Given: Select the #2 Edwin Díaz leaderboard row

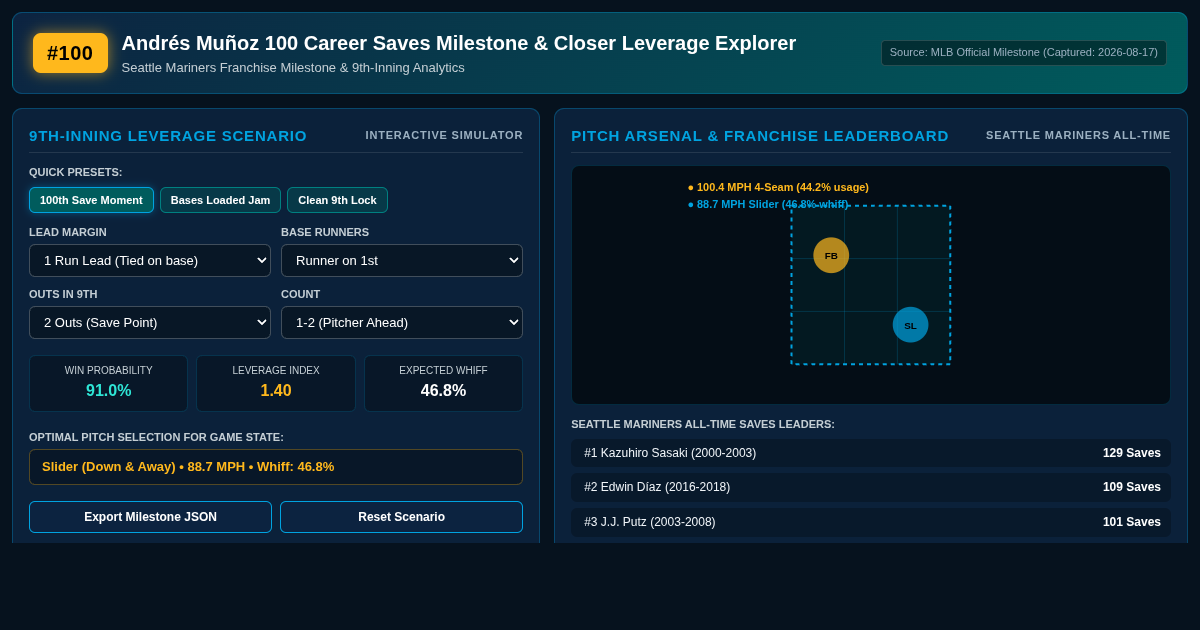Looking at the screenshot, I should click(x=871, y=487).
